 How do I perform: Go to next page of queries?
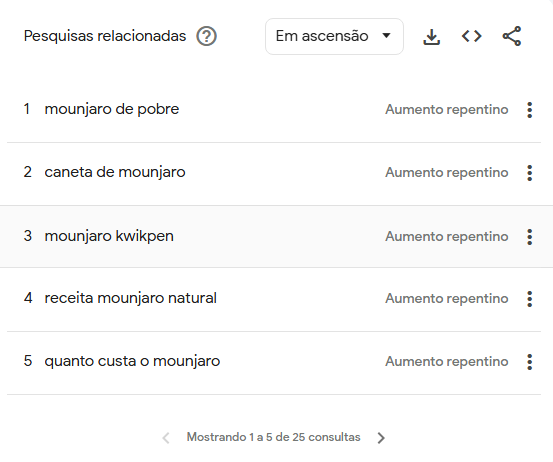(x=381, y=438)
